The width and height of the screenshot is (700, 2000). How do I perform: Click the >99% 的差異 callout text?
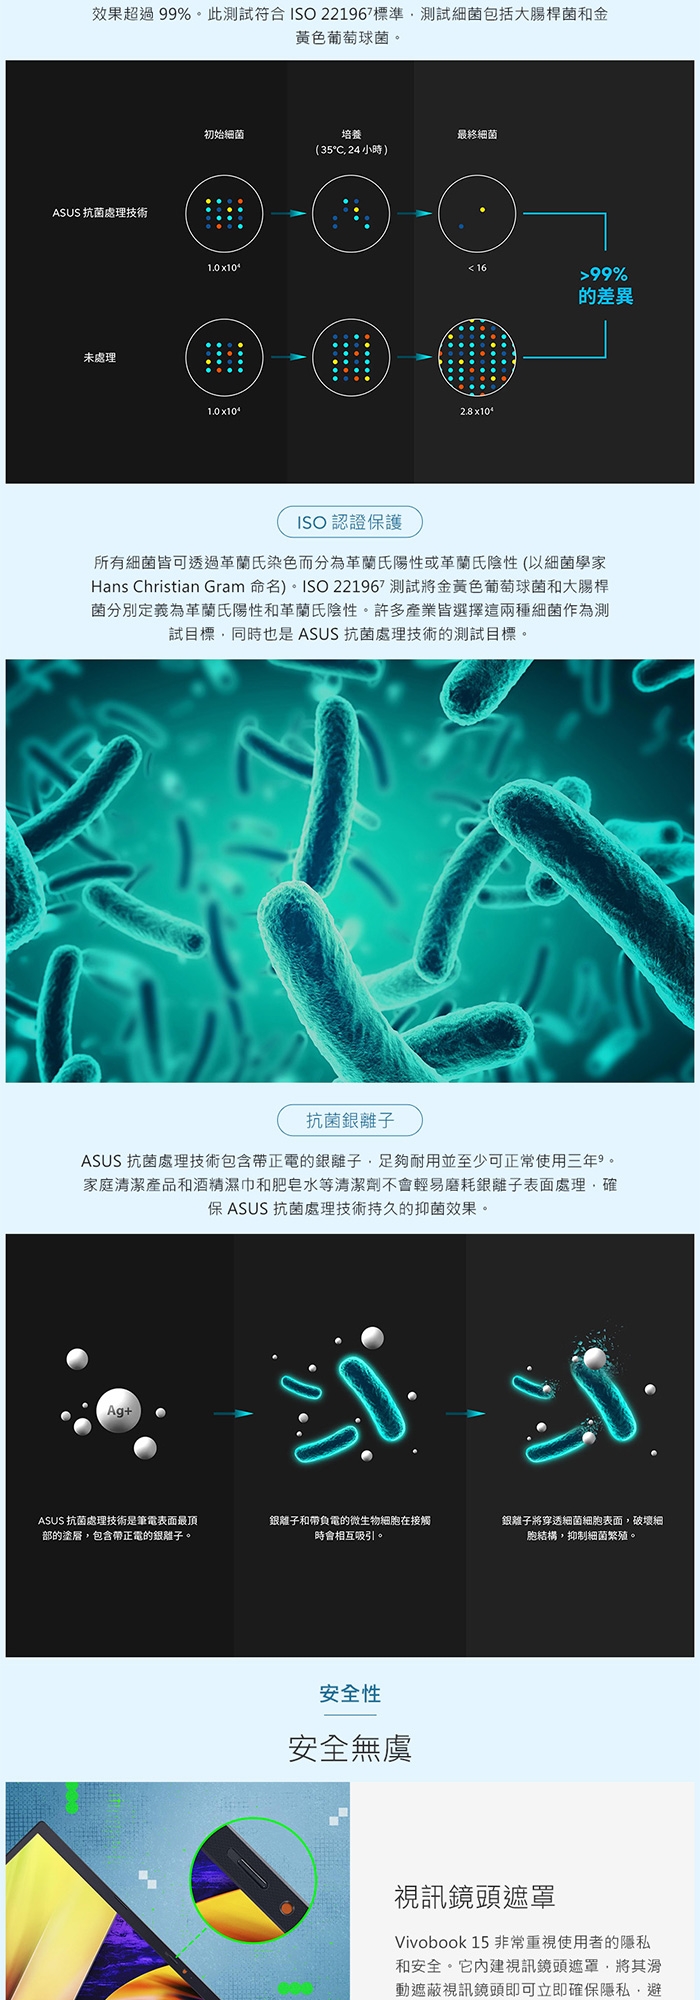(606, 285)
